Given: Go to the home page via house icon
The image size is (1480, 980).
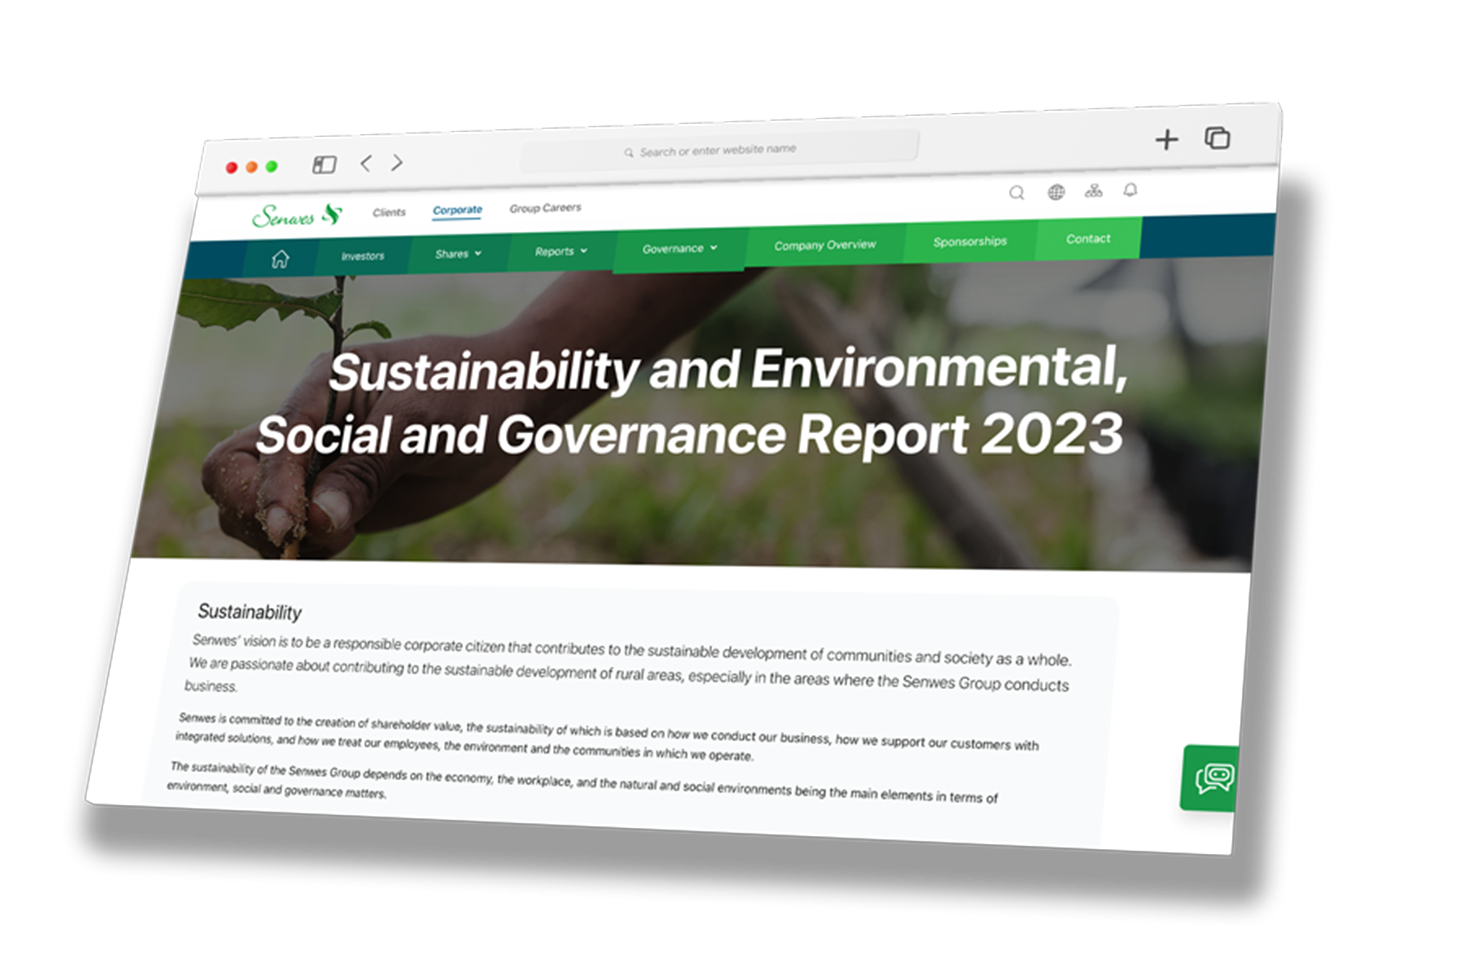Looking at the screenshot, I should (280, 259).
